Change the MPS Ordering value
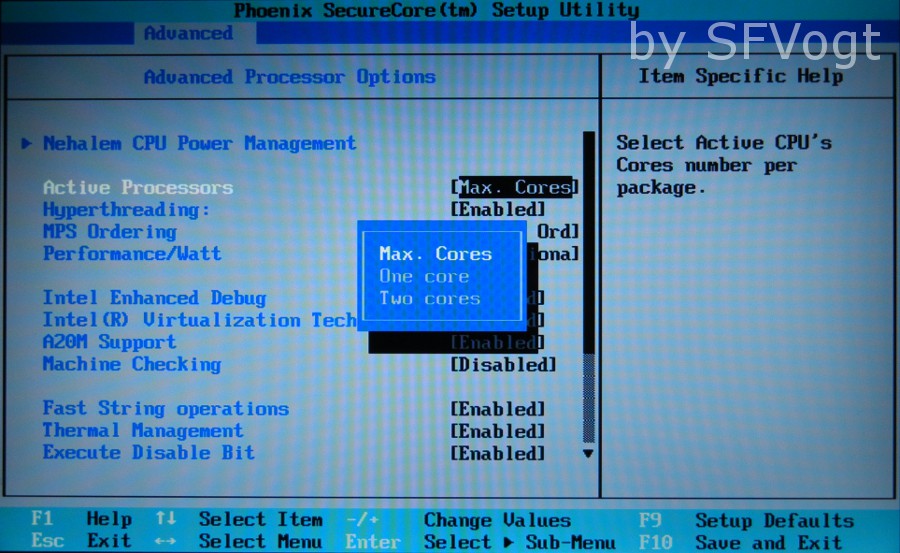Viewport: 900px width, 553px height. tap(557, 231)
